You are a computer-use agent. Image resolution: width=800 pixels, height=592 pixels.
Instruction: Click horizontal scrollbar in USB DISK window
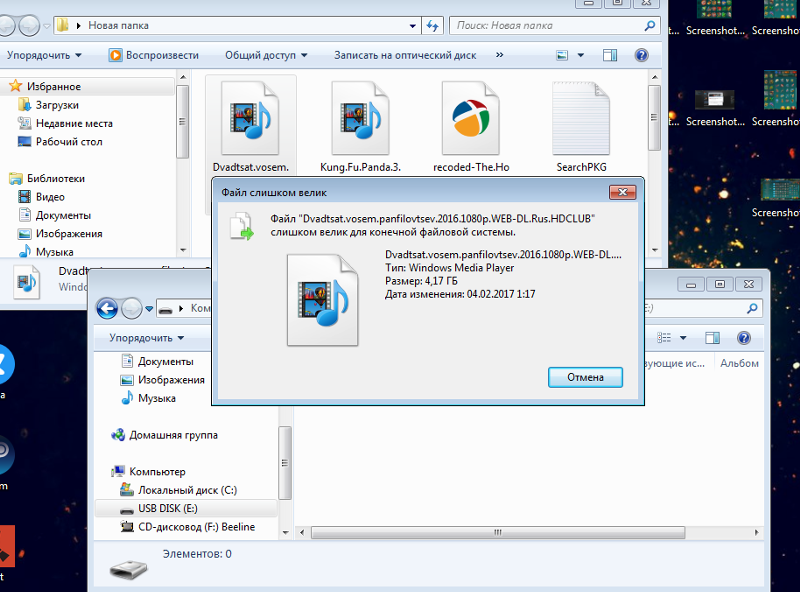click(x=497, y=532)
